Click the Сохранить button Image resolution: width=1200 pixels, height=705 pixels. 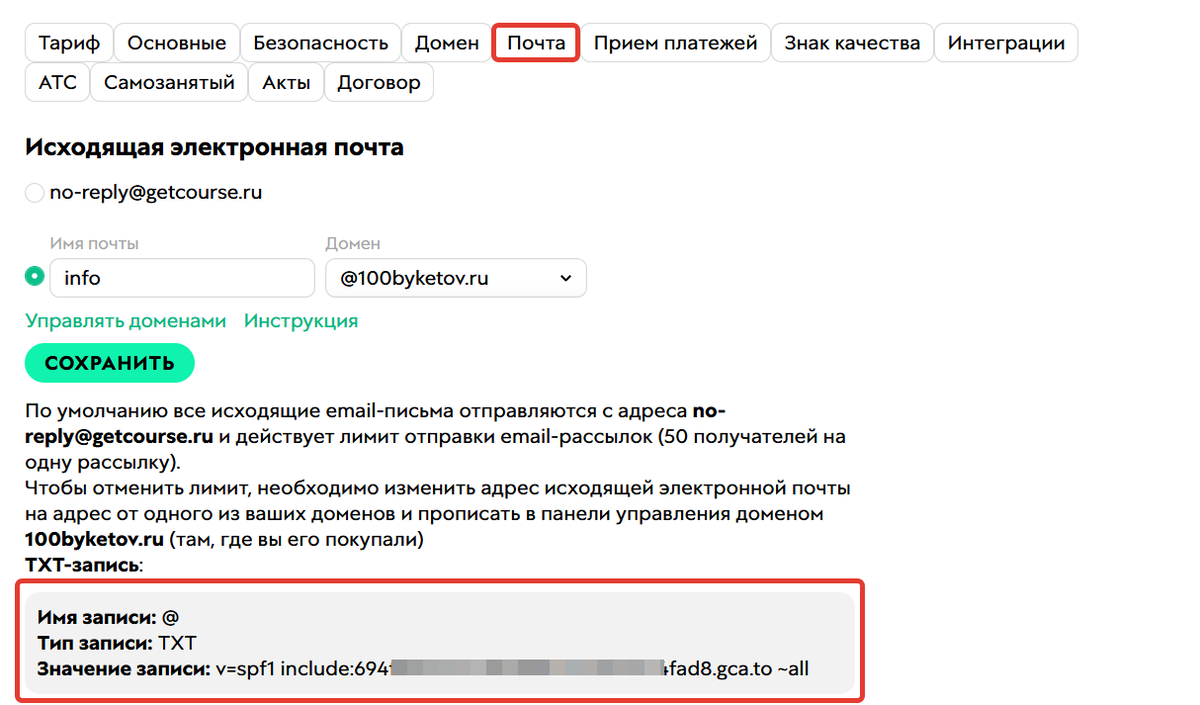(x=110, y=363)
